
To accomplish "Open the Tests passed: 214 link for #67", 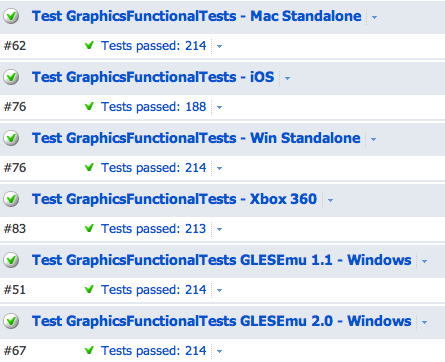I will coord(154,351).
